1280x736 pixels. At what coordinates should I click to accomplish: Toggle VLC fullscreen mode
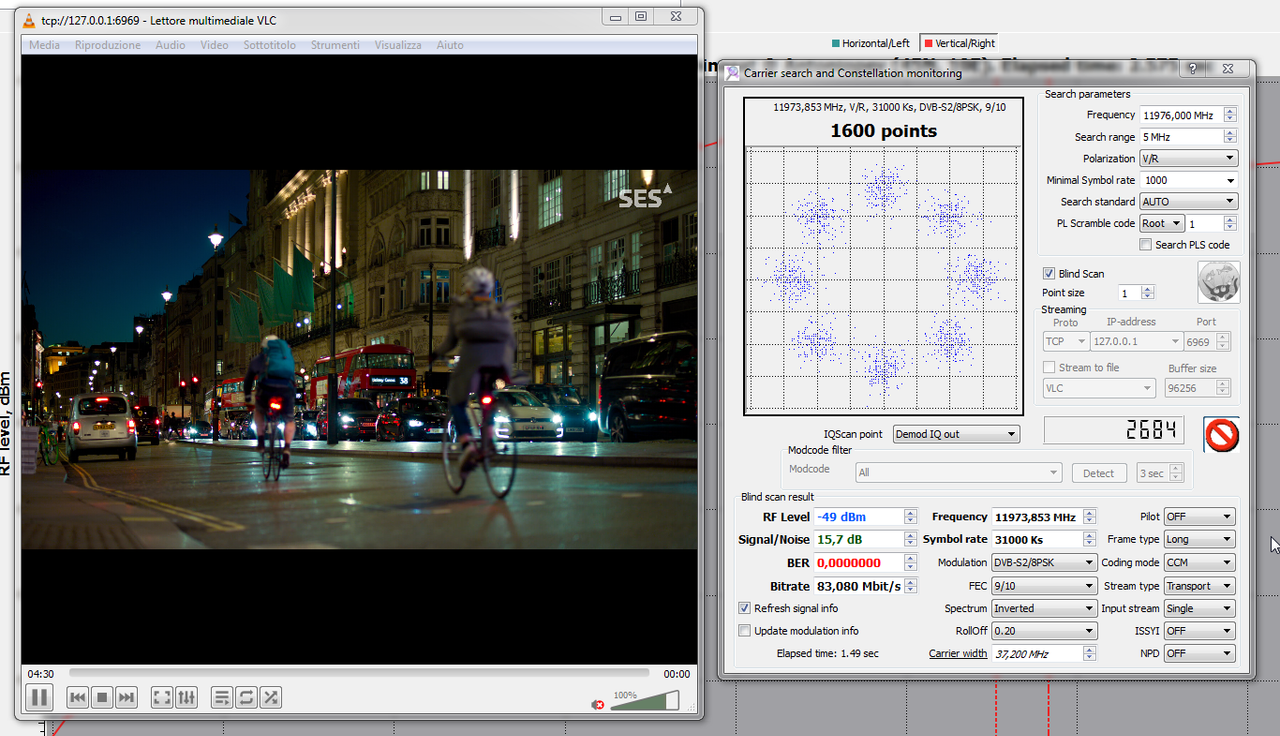click(162, 697)
